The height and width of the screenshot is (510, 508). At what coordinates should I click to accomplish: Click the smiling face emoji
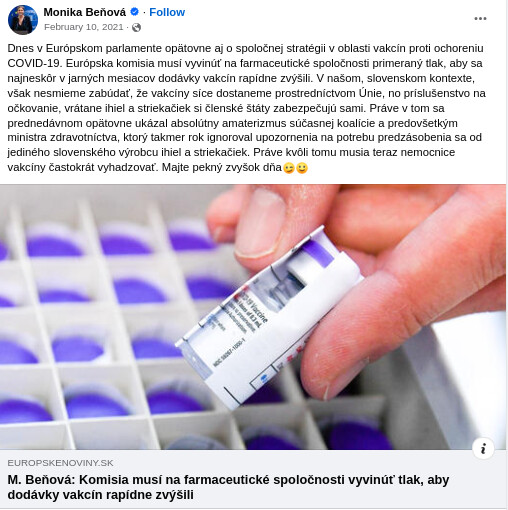(x=302, y=168)
